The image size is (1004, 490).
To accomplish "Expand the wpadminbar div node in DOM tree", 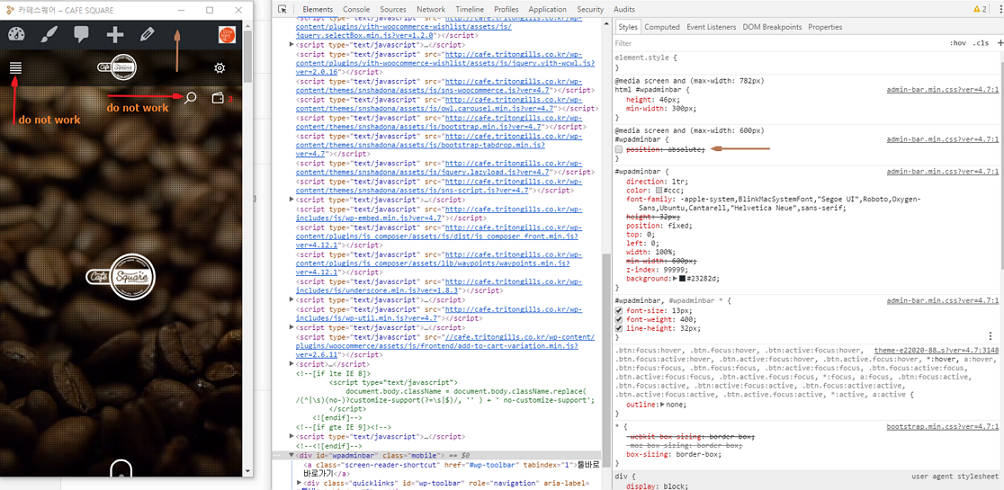I will point(290,455).
